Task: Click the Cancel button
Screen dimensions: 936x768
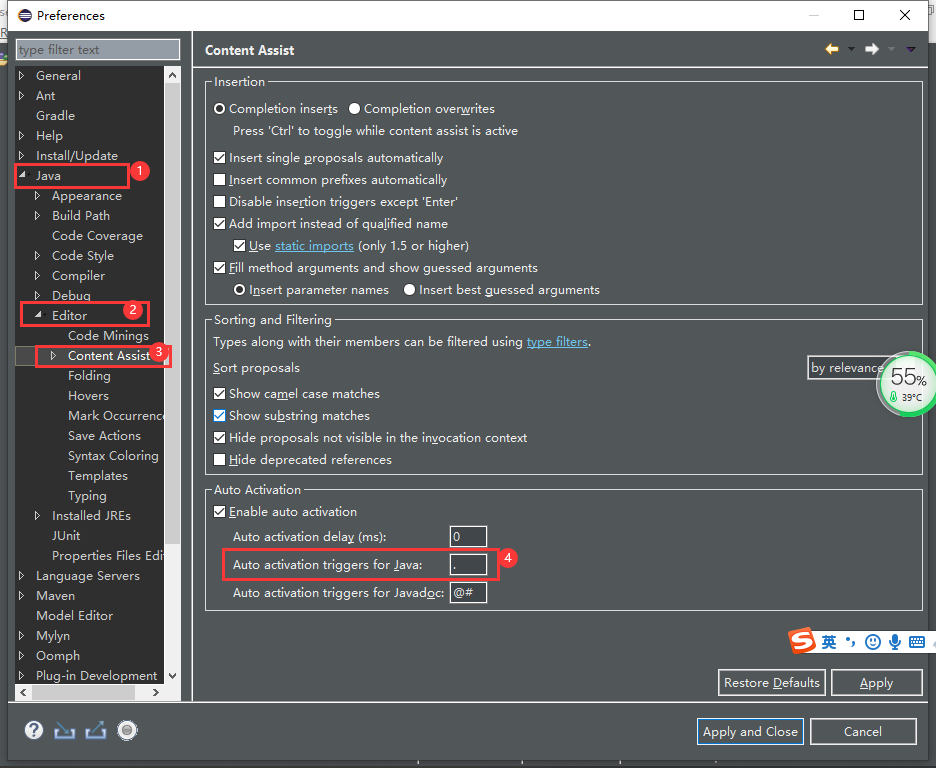Action: [x=863, y=732]
